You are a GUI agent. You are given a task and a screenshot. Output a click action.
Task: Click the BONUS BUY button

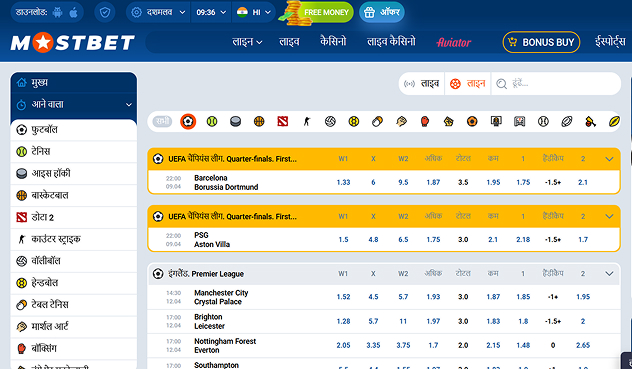coord(541,42)
